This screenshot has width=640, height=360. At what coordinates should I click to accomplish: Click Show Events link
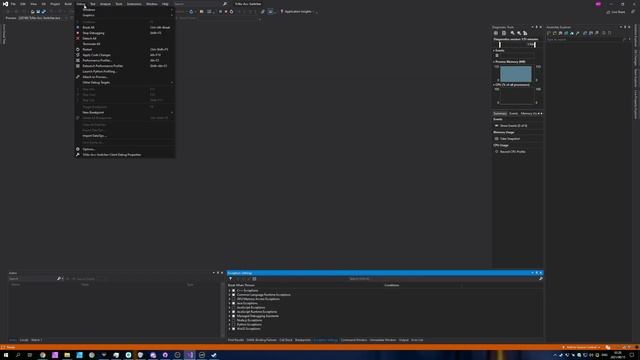[513, 126]
